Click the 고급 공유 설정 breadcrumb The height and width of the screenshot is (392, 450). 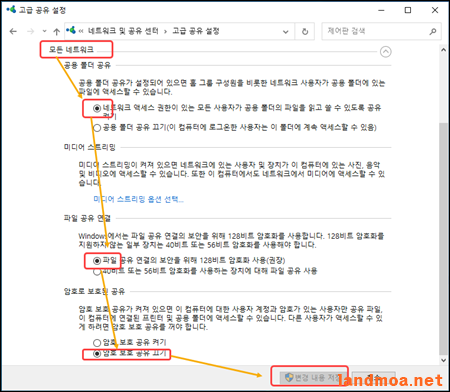pyautogui.click(x=196, y=31)
